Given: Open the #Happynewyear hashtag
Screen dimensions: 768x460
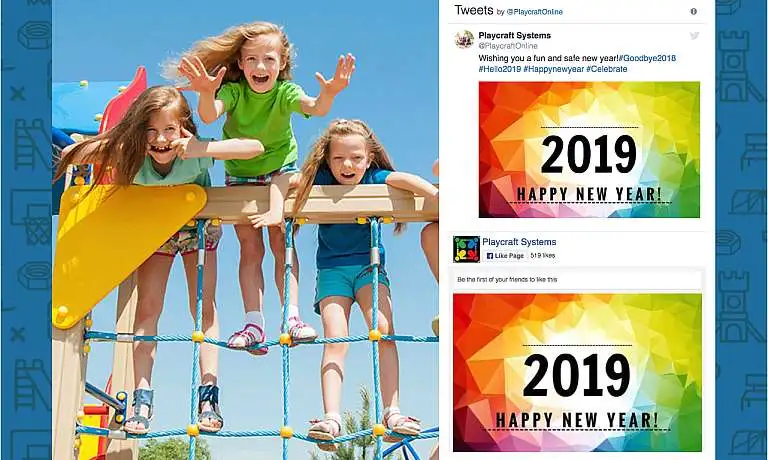Looking at the screenshot, I should coord(553,69).
